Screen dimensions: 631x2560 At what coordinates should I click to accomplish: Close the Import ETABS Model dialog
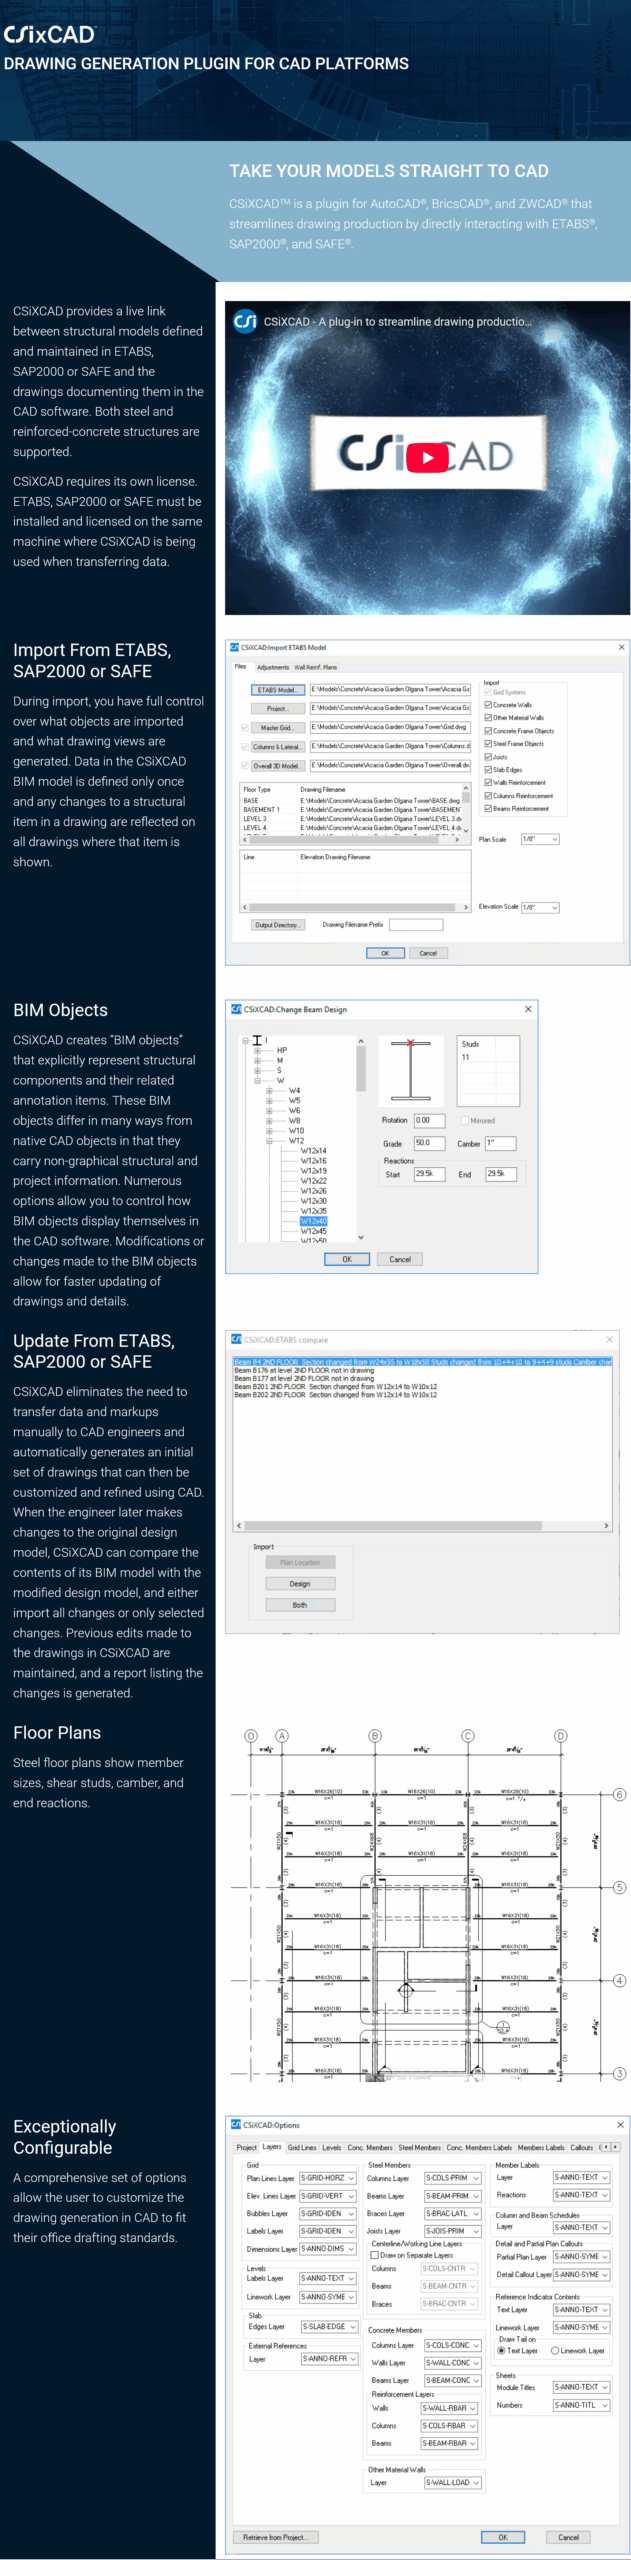[x=621, y=648]
